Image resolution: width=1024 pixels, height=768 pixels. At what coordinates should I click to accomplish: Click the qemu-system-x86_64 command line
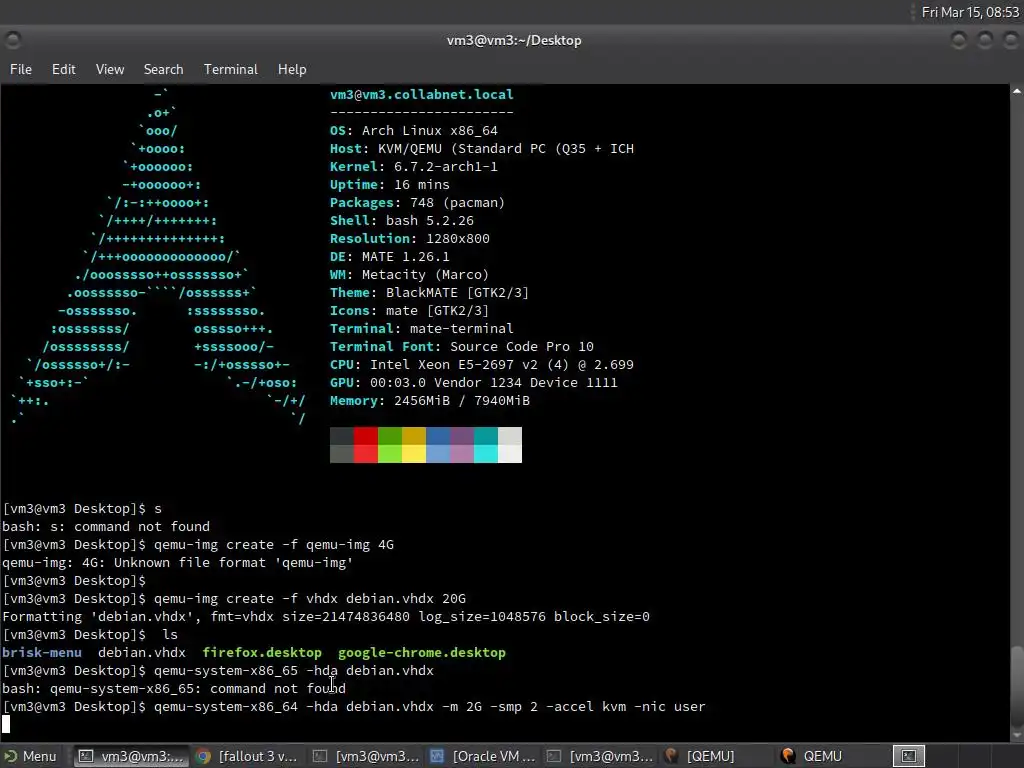[x=354, y=707]
